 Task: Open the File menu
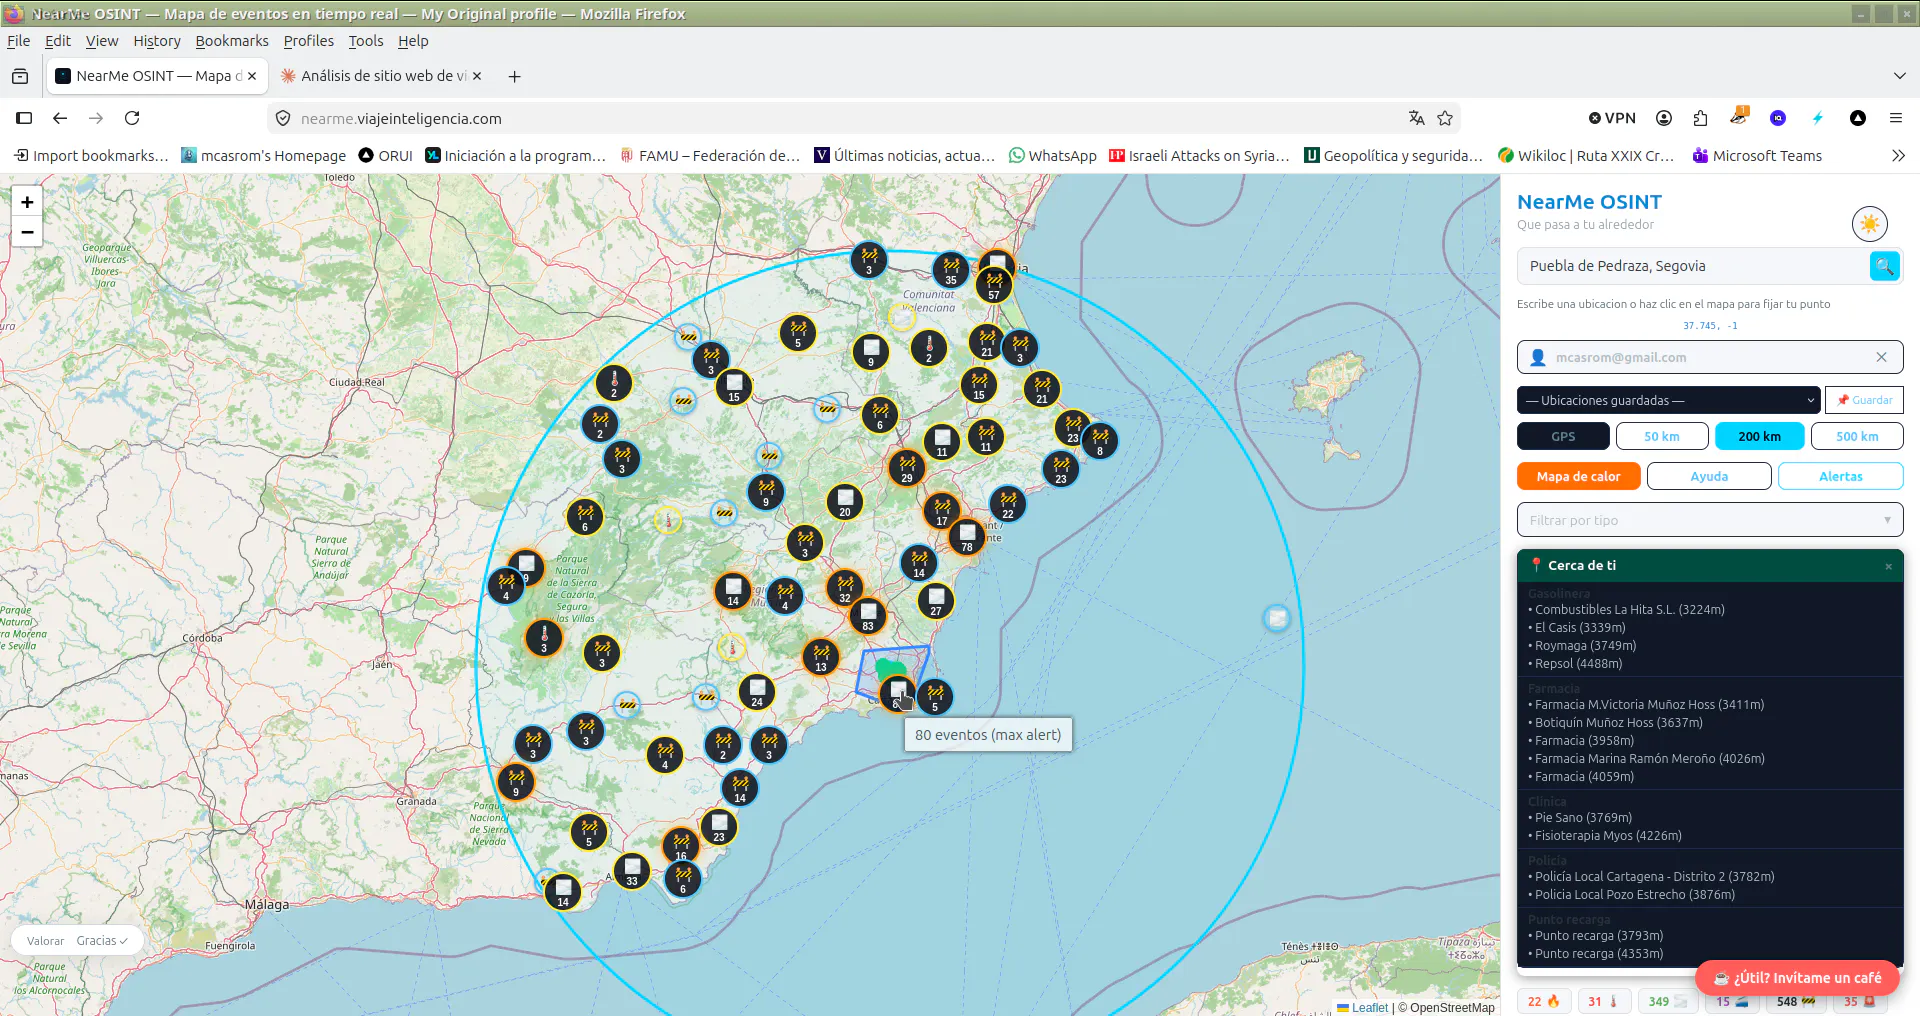coord(19,41)
